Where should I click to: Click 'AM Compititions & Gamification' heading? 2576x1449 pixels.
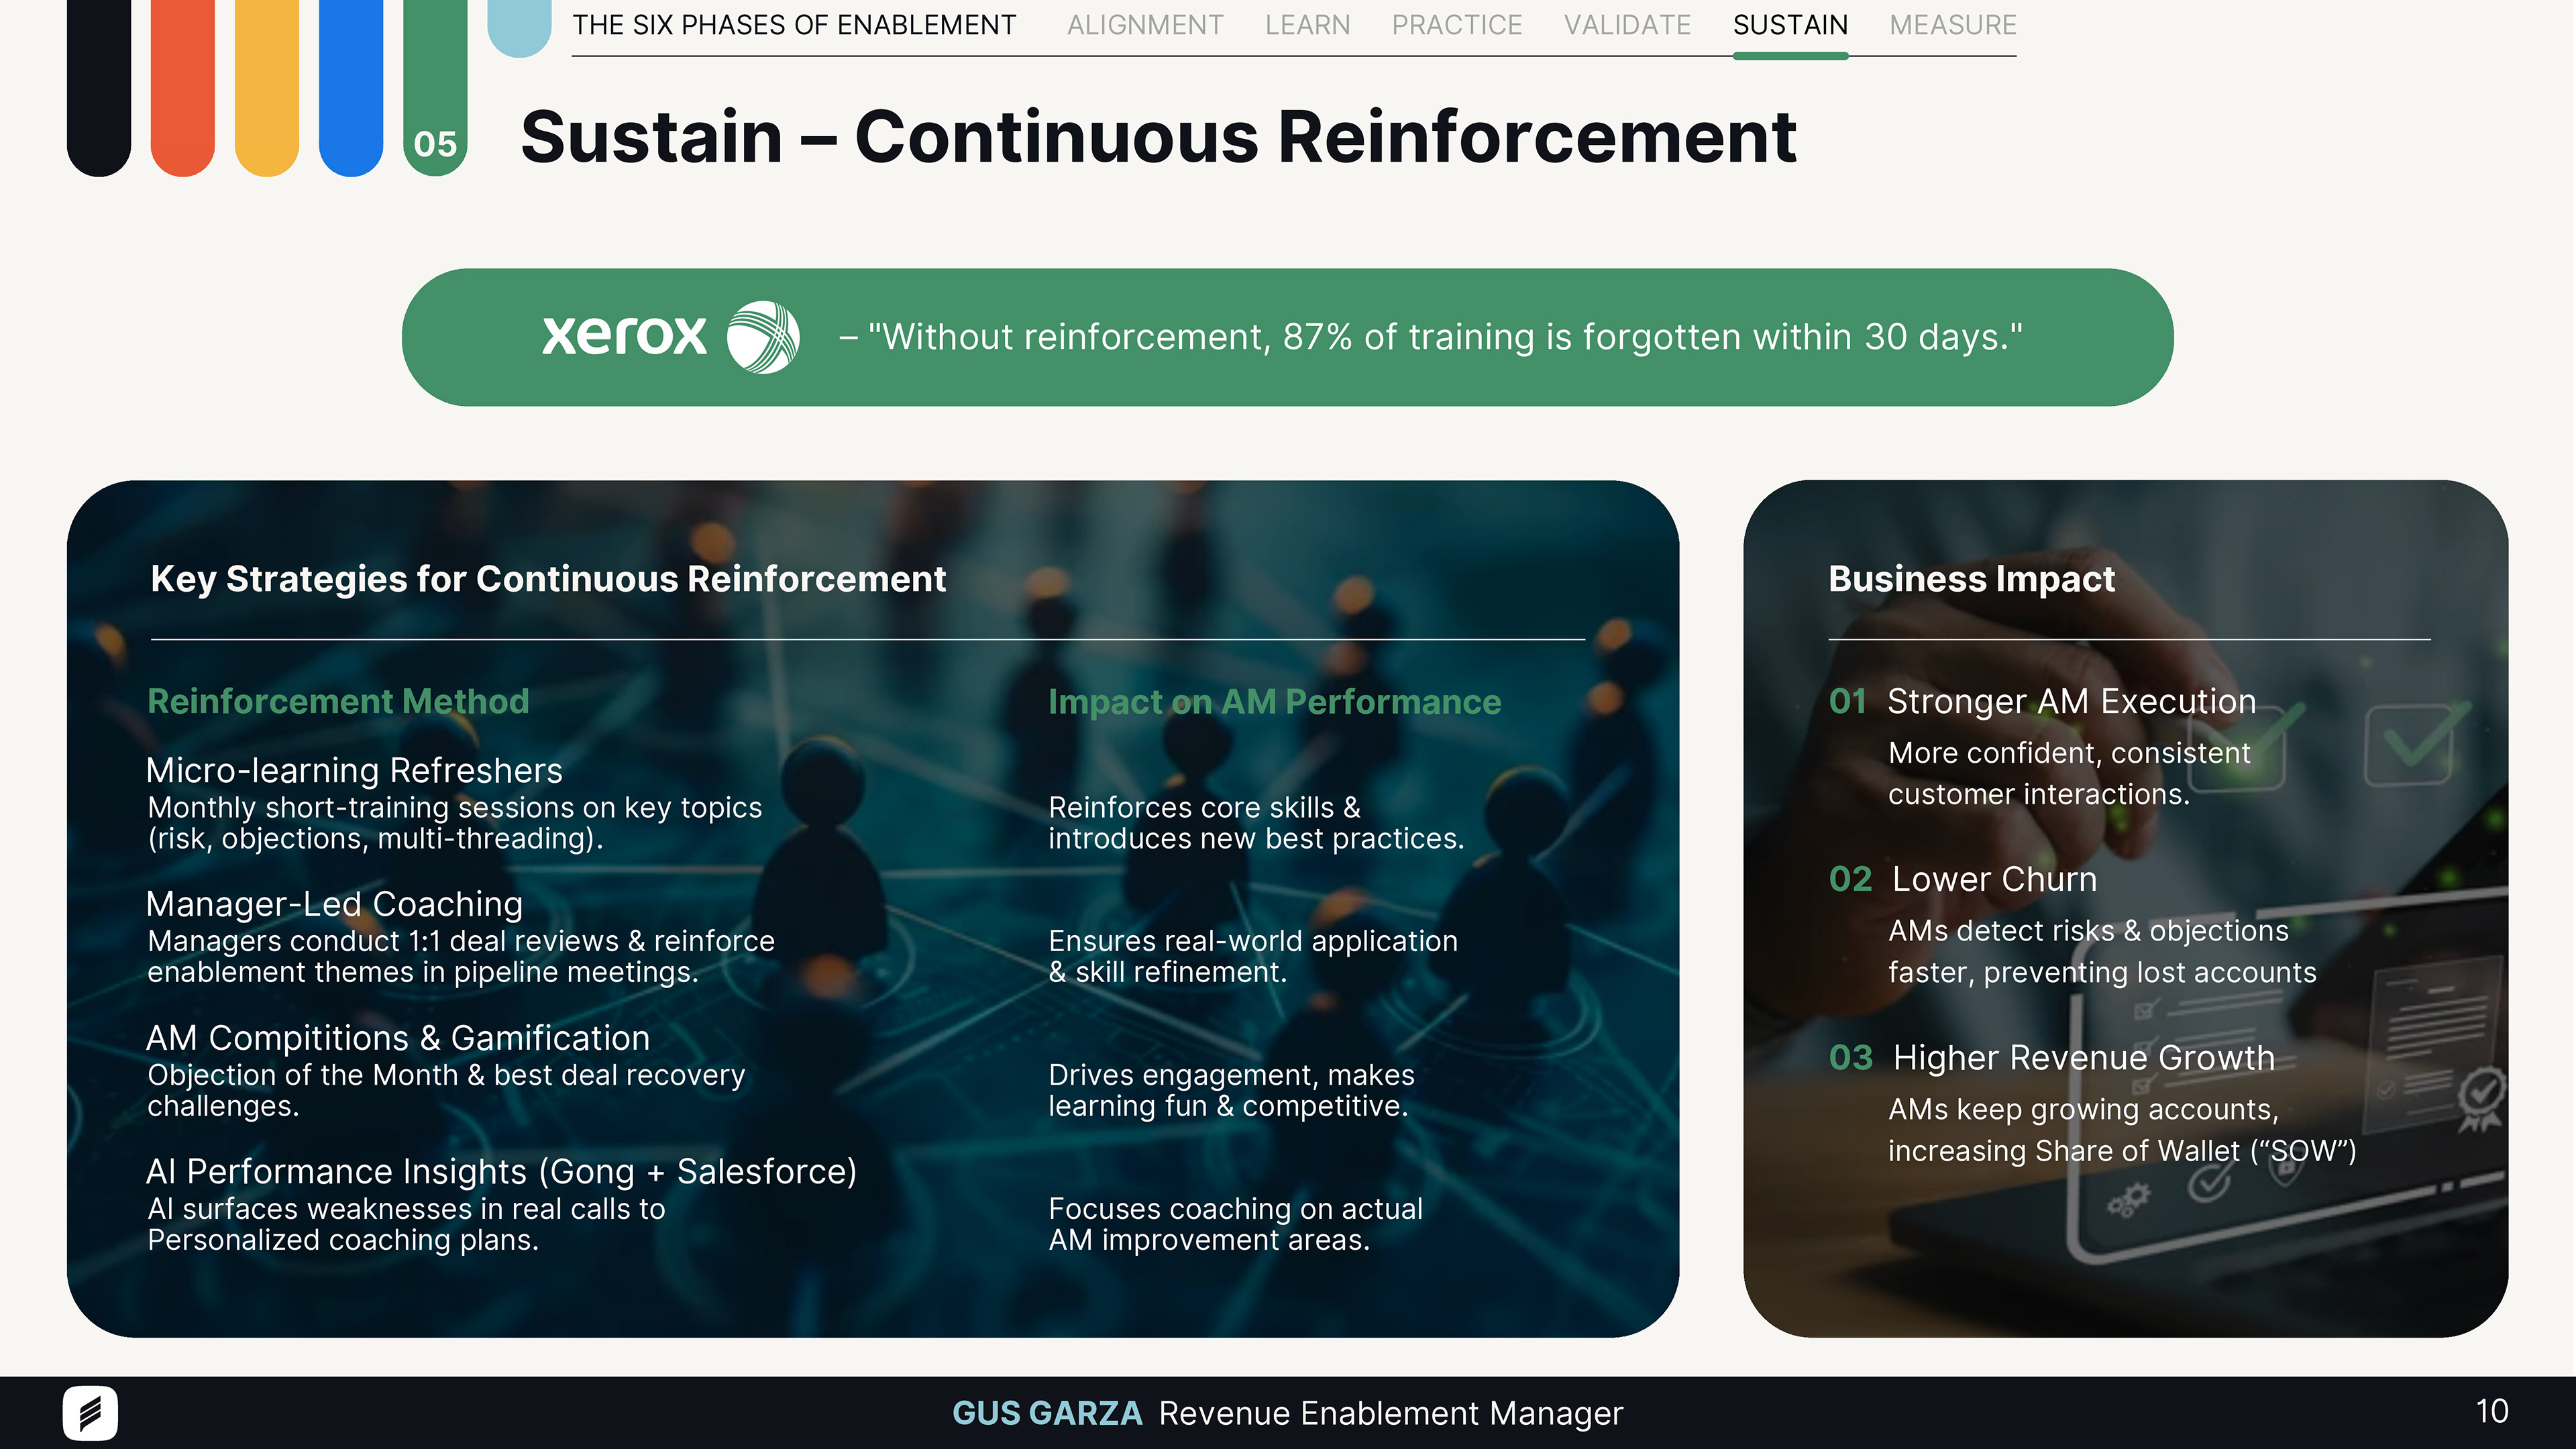pyautogui.click(x=398, y=1038)
